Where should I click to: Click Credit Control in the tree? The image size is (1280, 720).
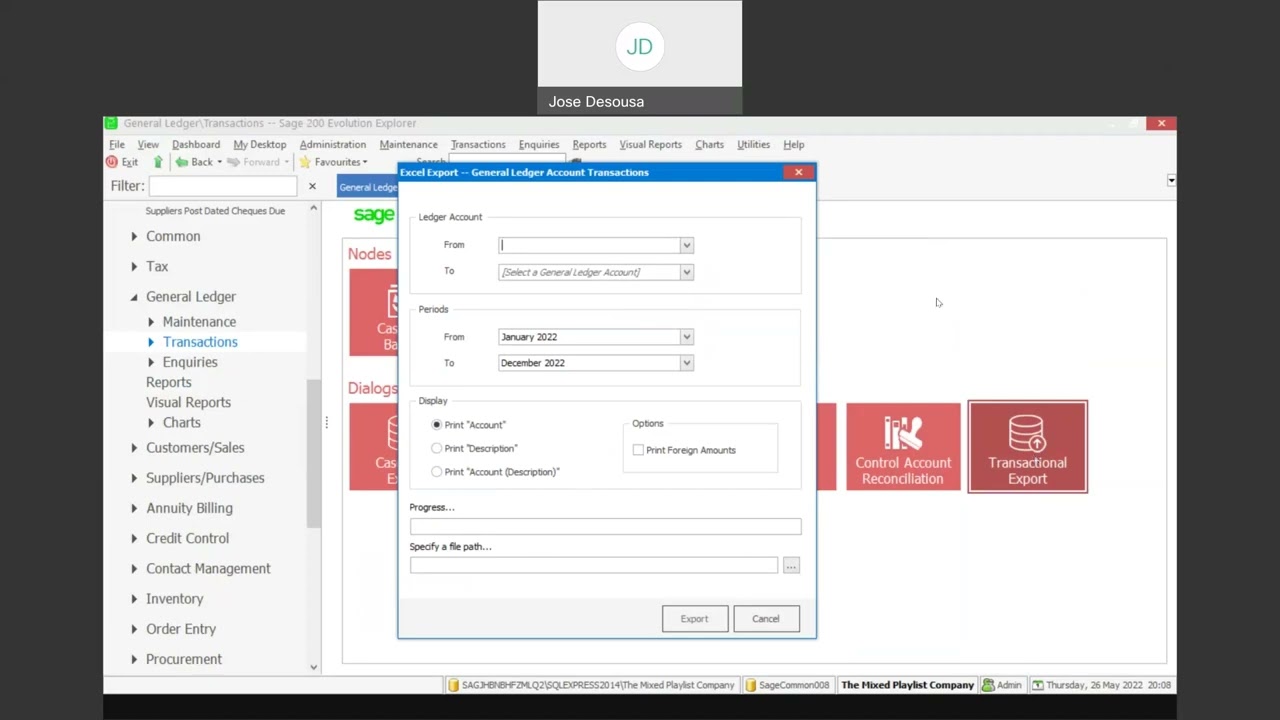point(187,538)
